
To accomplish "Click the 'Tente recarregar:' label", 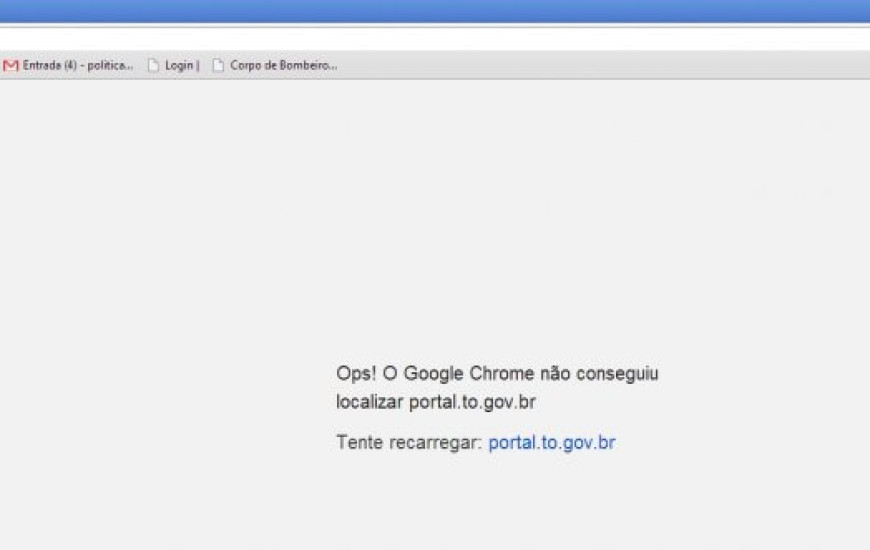I will (409, 442).
